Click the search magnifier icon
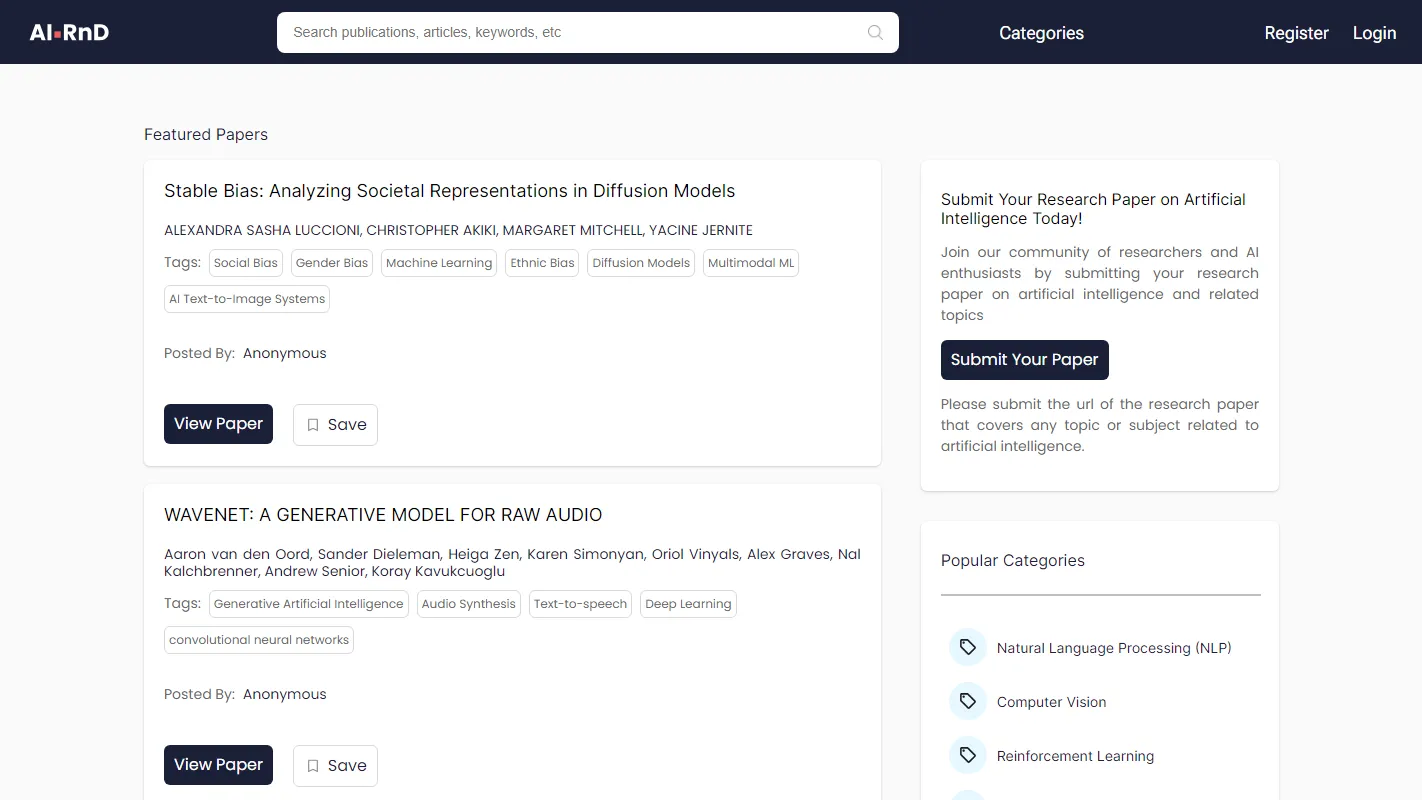Screen dimensions: 1422x800 point(875,32)
